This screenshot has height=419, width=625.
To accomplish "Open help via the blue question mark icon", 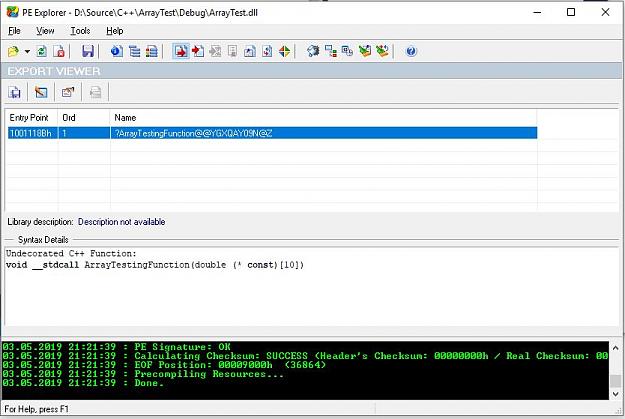I will (x=411, y=51).
